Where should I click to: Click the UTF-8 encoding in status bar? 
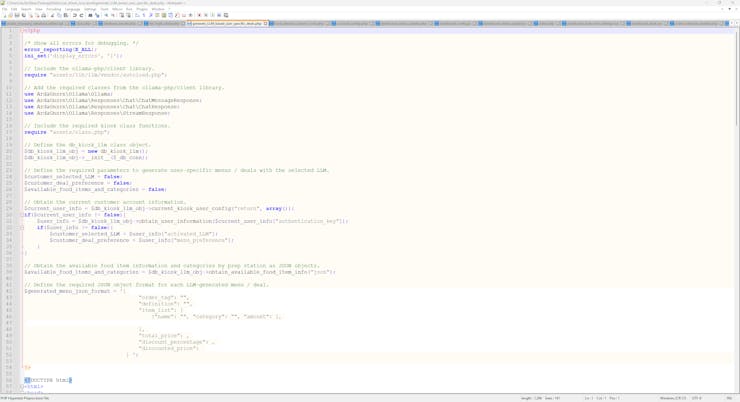[x=697, y=398]
